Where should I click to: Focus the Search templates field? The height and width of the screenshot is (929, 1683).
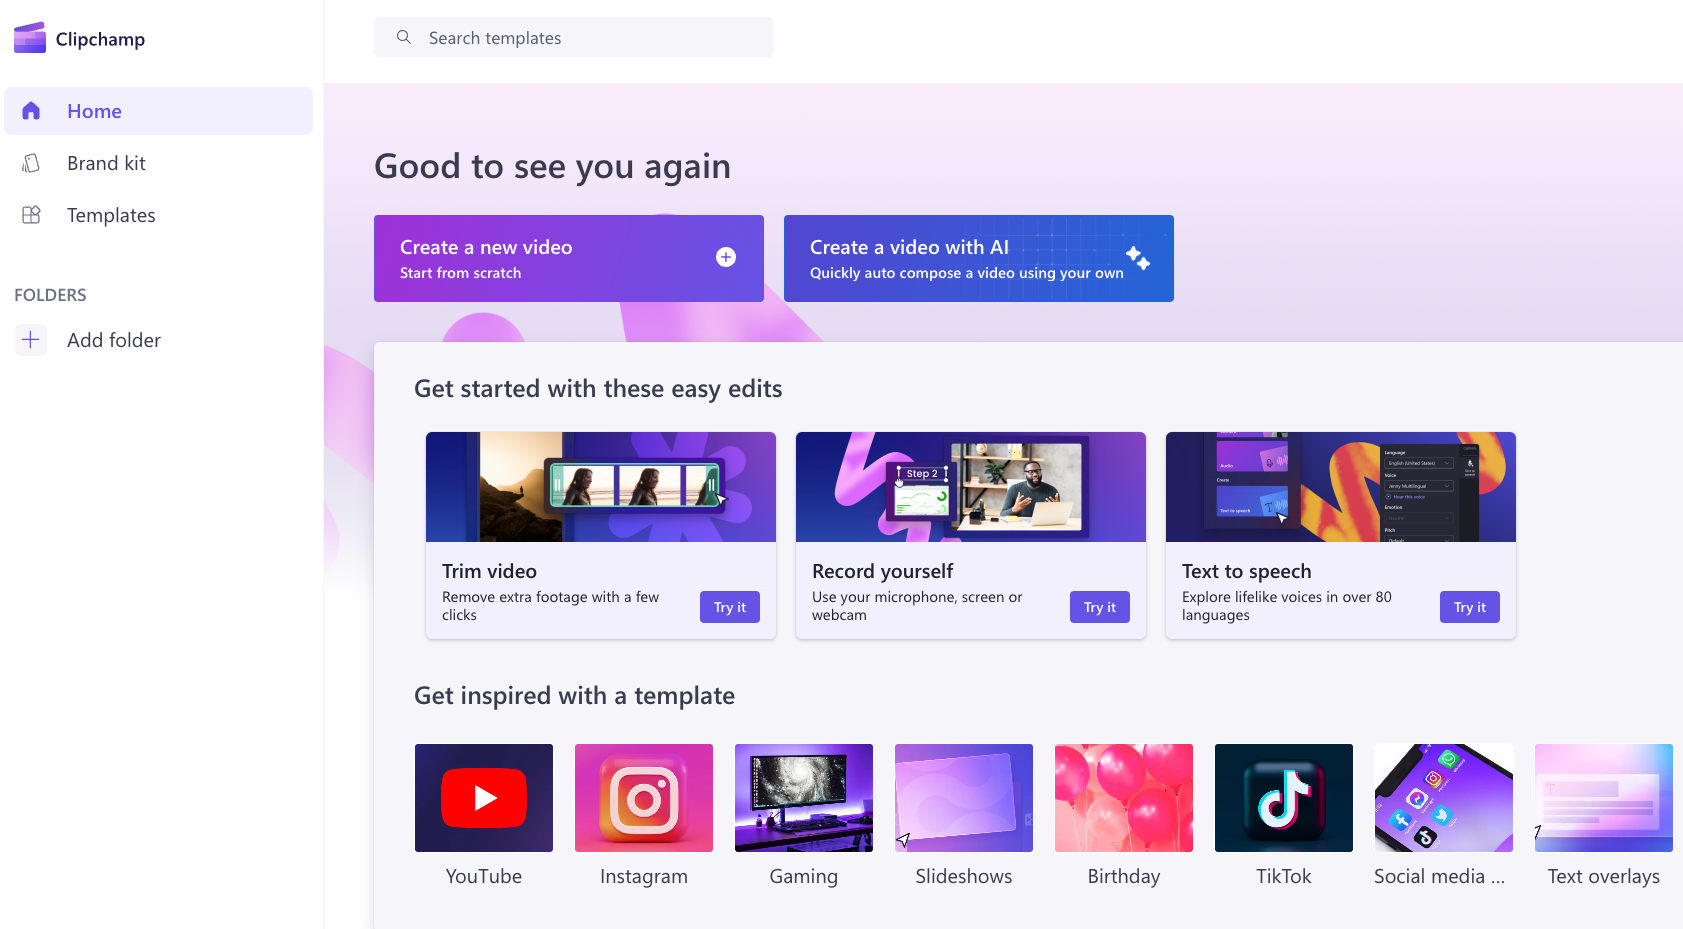574,37
